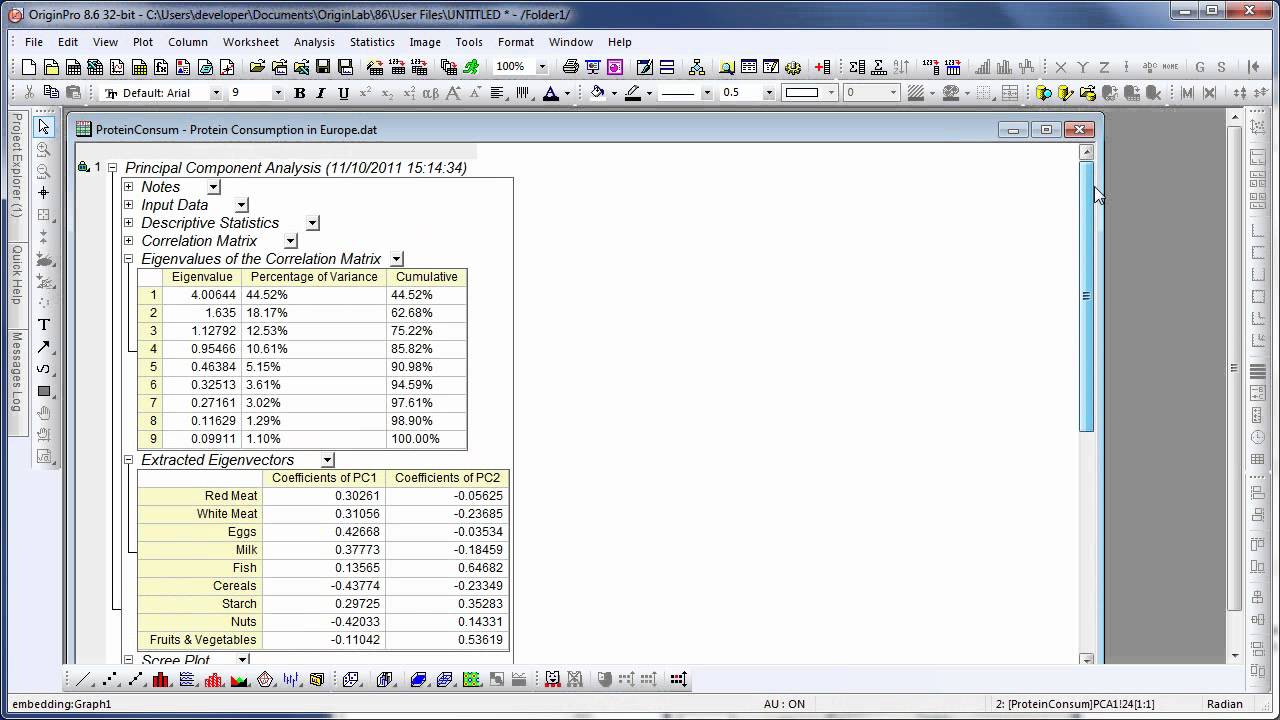Open the font size dropdown
This screenshot has width=1280, height=720.
click(278, 93)
